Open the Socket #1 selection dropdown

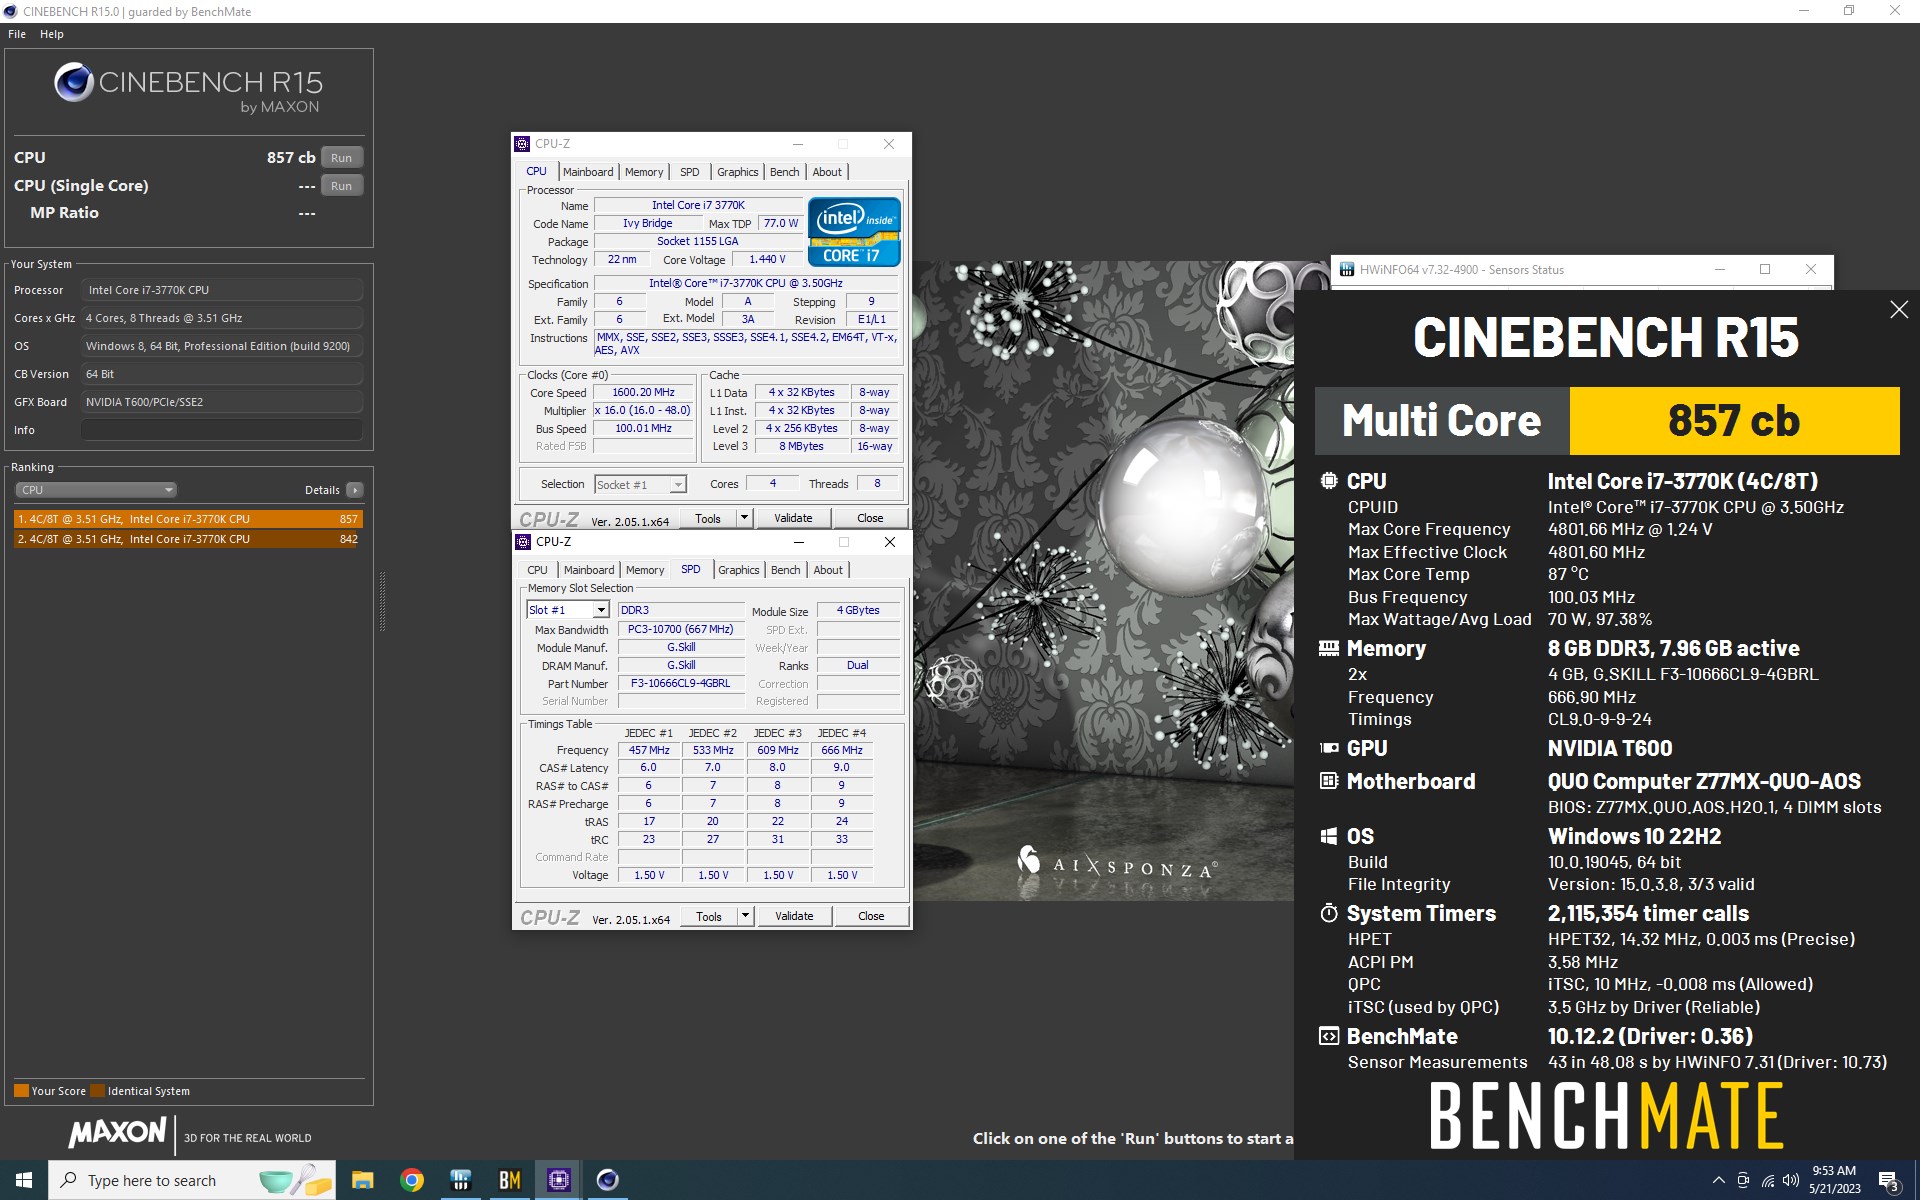640,485
